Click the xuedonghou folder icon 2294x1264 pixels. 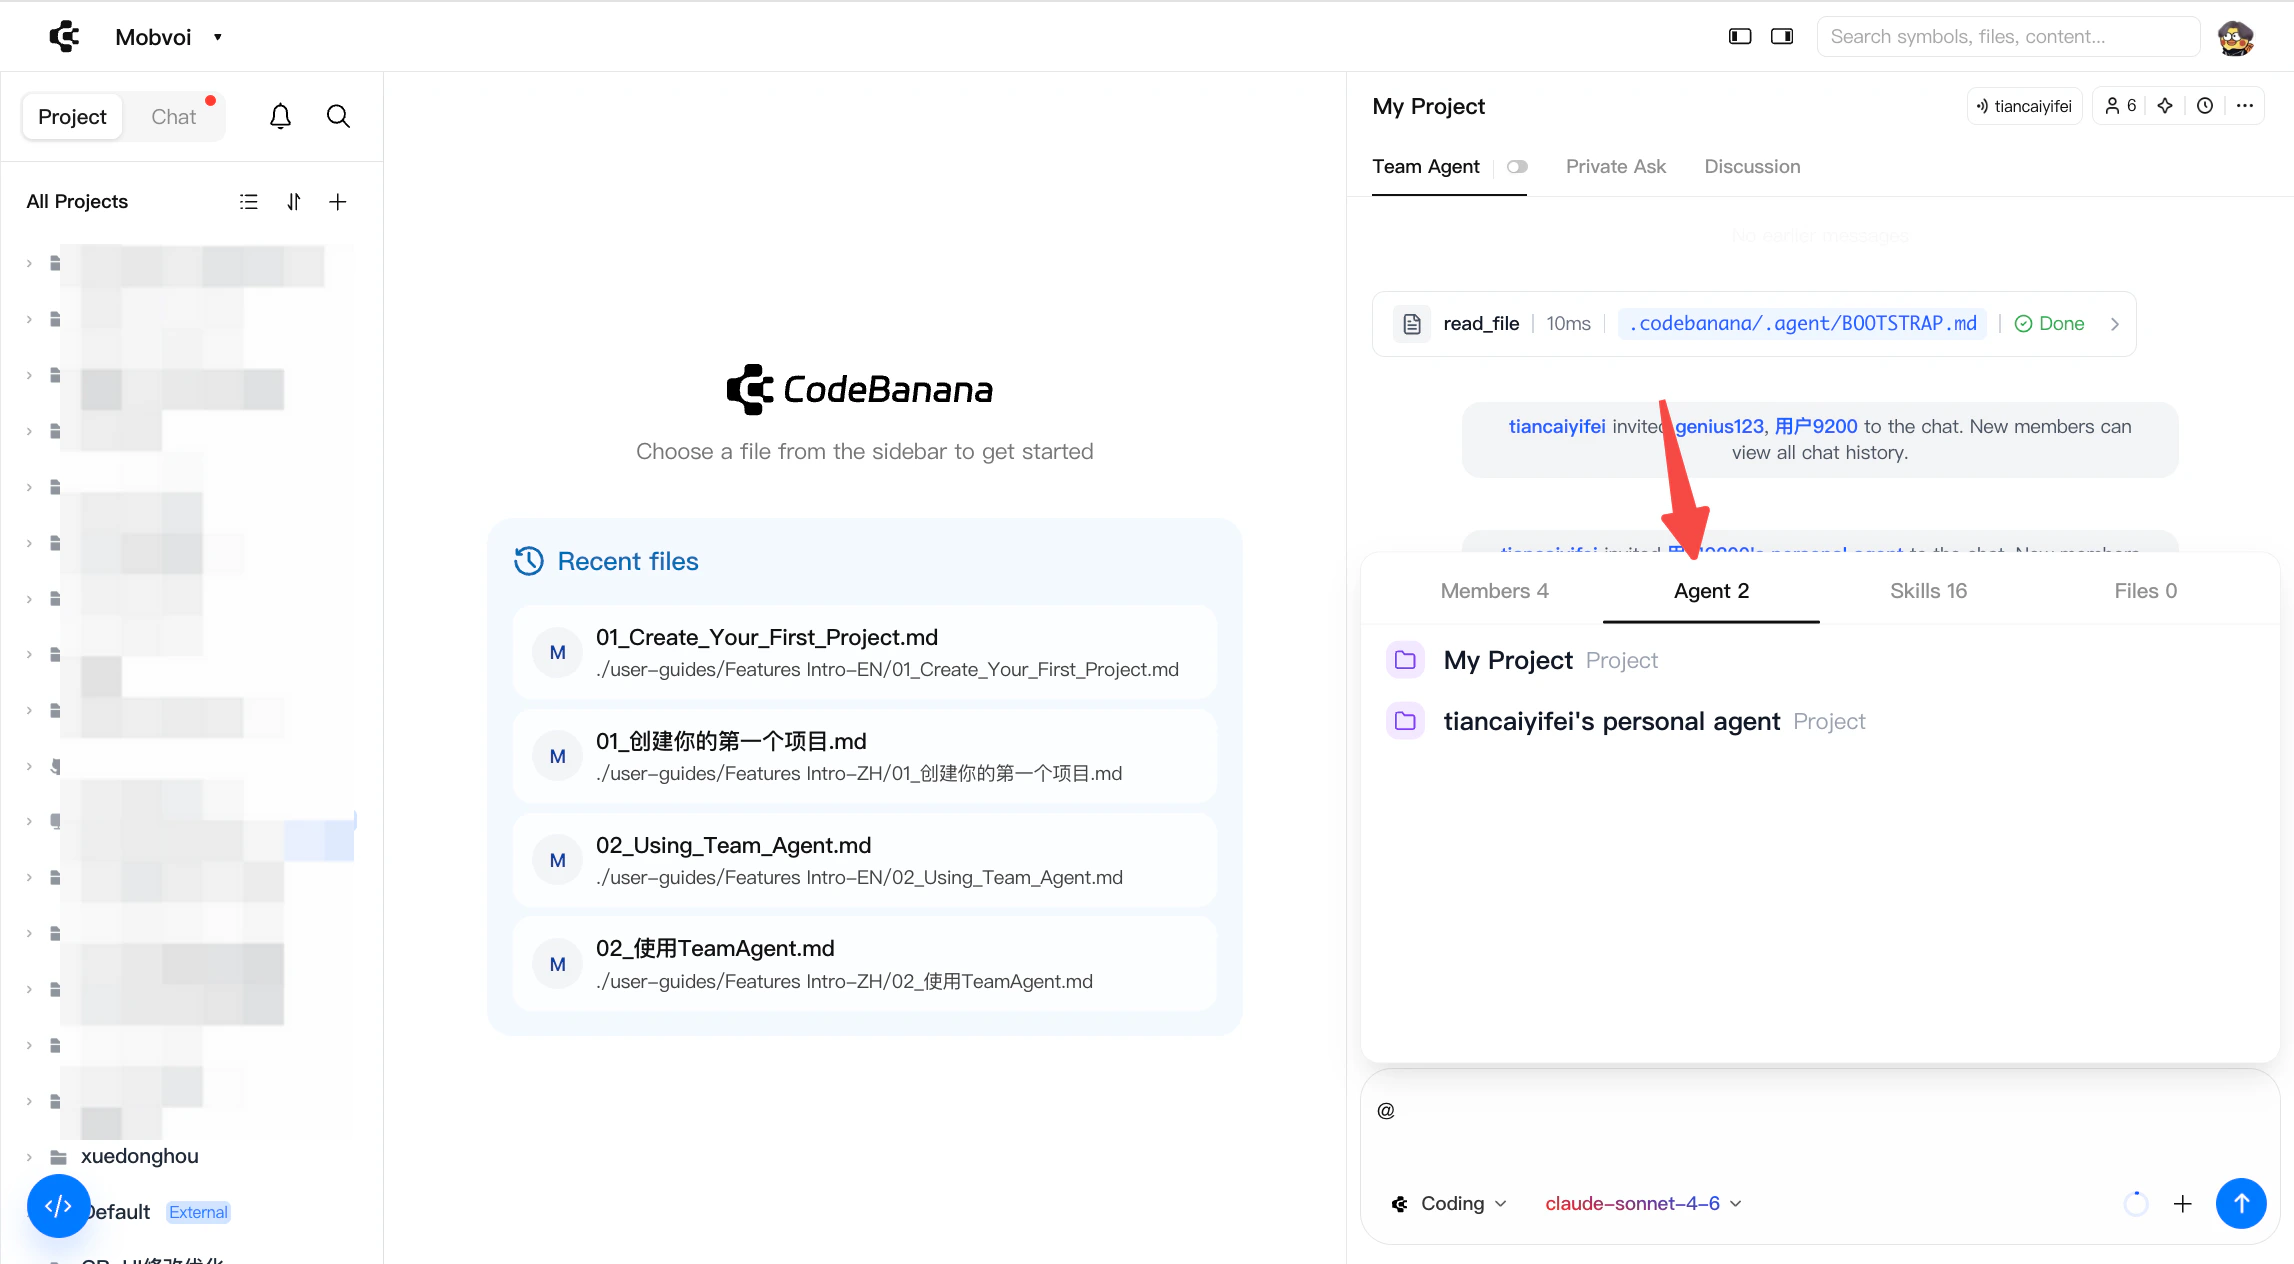[59, 1157]
